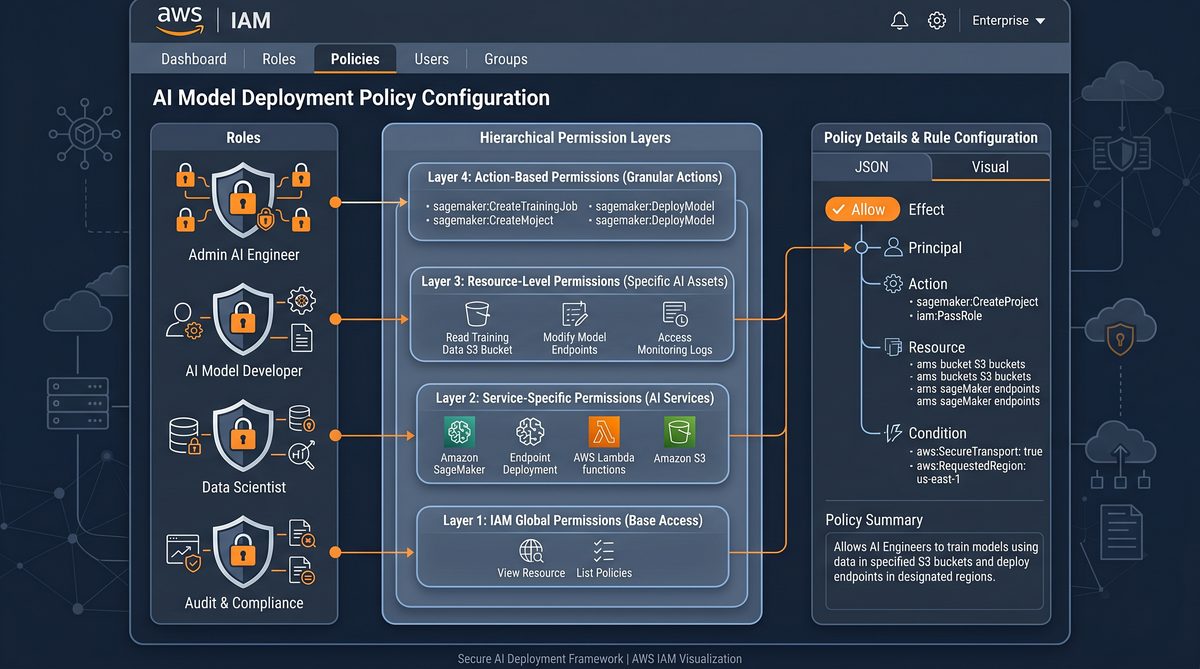Click the Admin AI Engineer role label

tap(244, 255)
